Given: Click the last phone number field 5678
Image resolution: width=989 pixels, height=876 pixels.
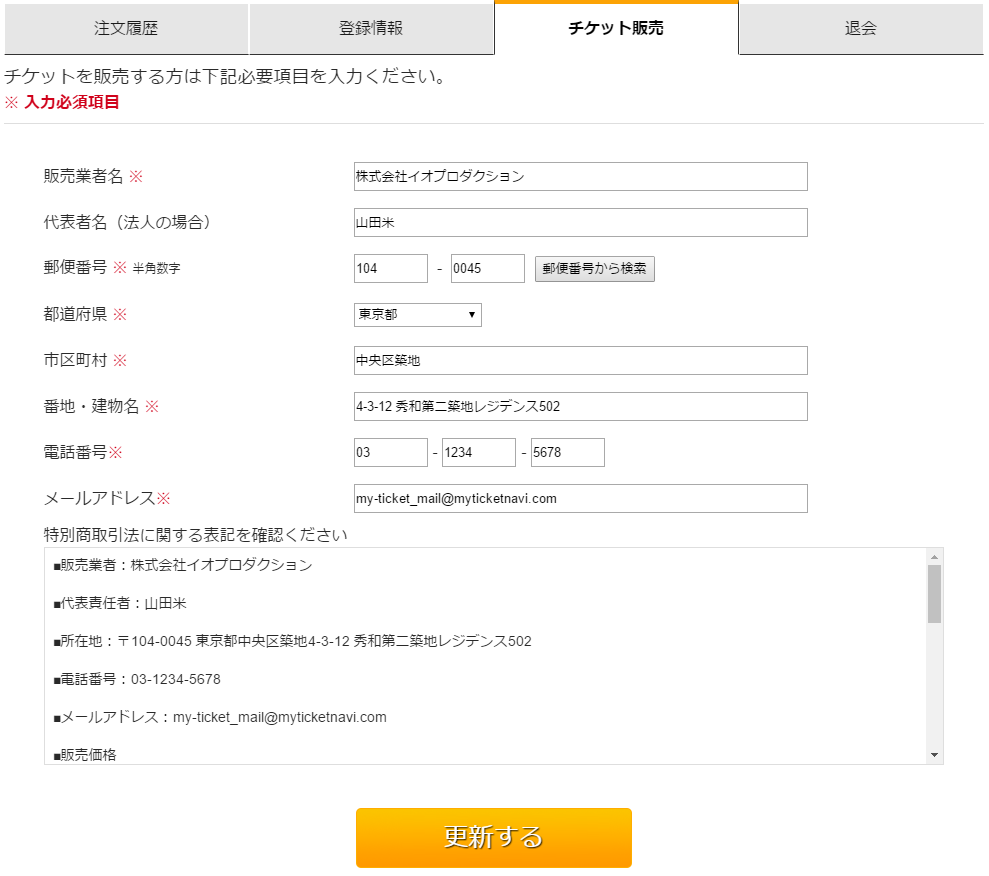Looking at the screenshot, I should [567, 453].
